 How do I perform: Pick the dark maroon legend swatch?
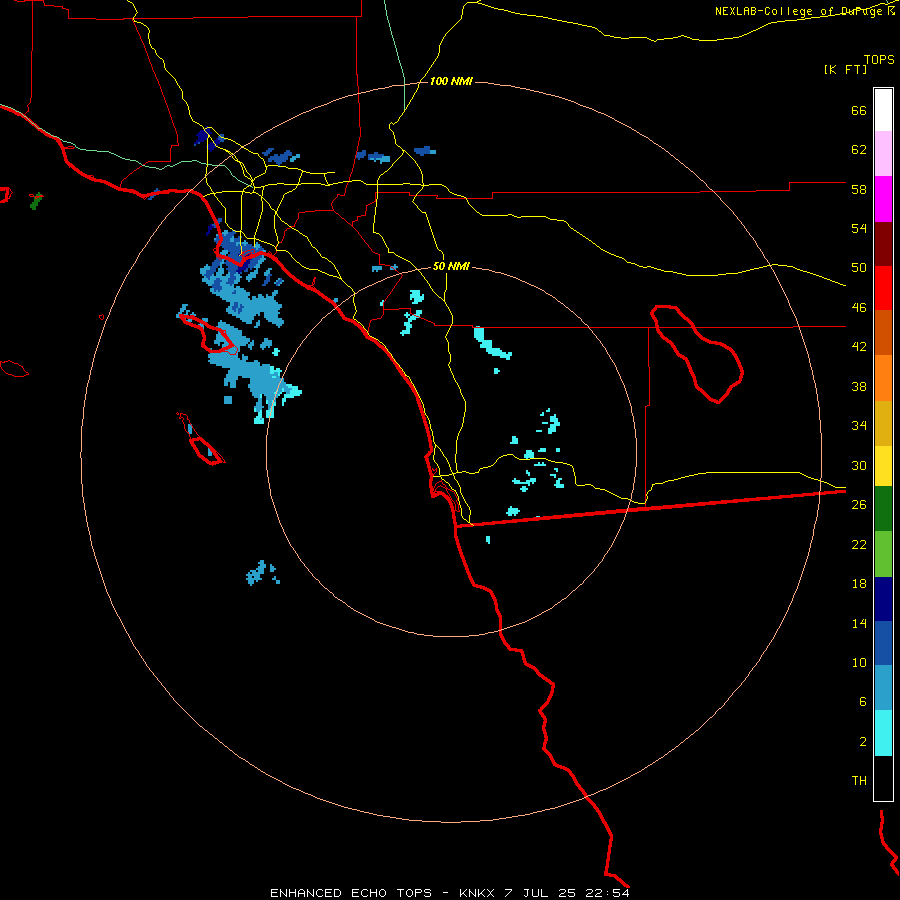point(883,244)
